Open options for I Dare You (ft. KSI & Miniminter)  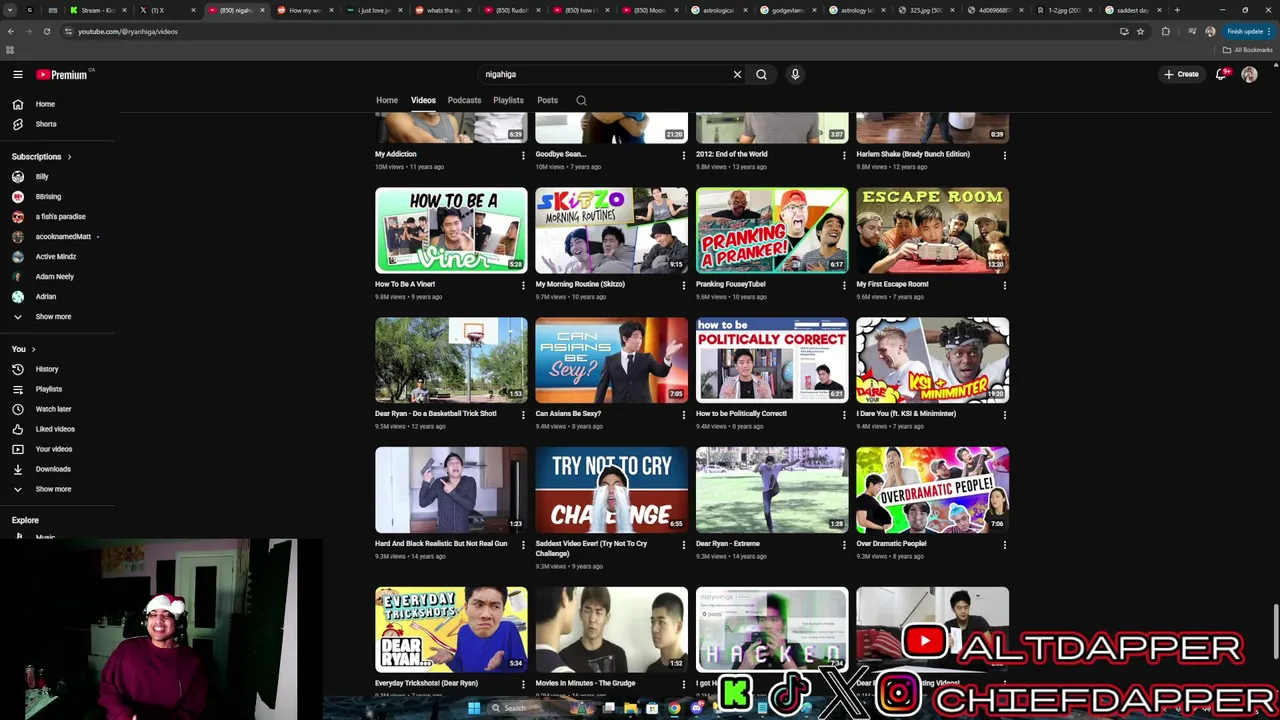1005,415
